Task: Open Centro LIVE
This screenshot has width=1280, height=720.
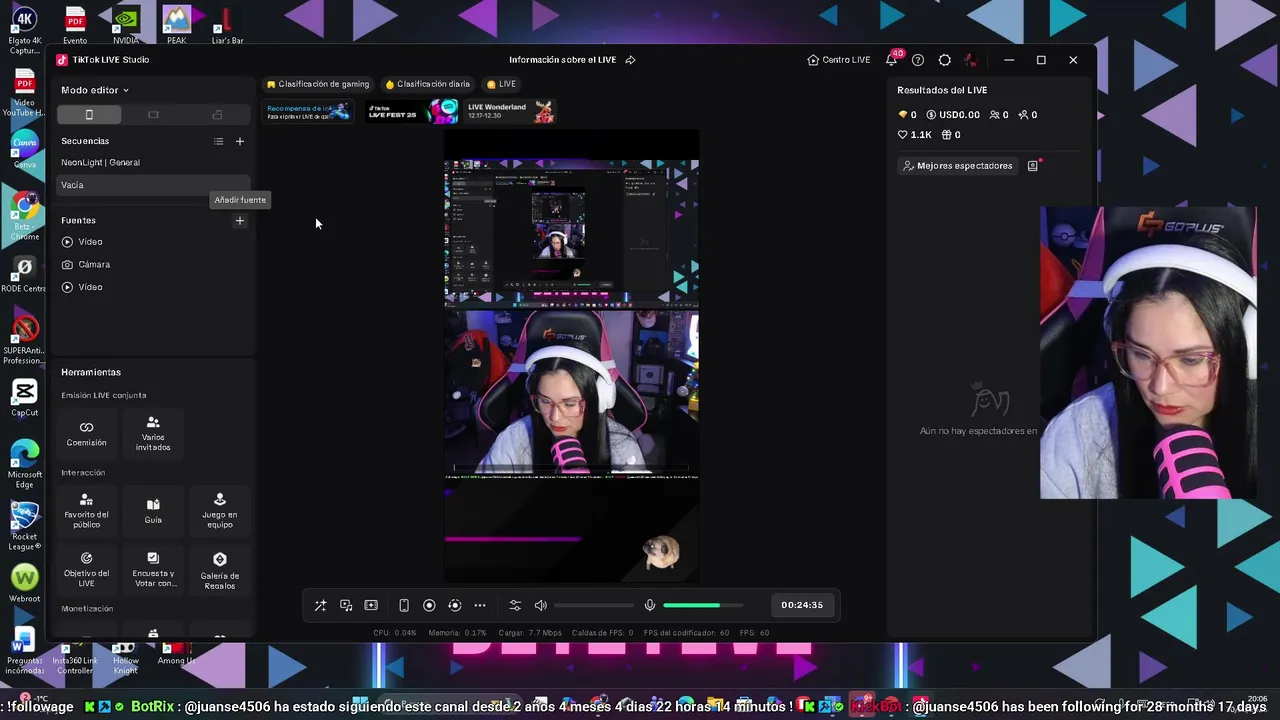Action: click(839, 60)
